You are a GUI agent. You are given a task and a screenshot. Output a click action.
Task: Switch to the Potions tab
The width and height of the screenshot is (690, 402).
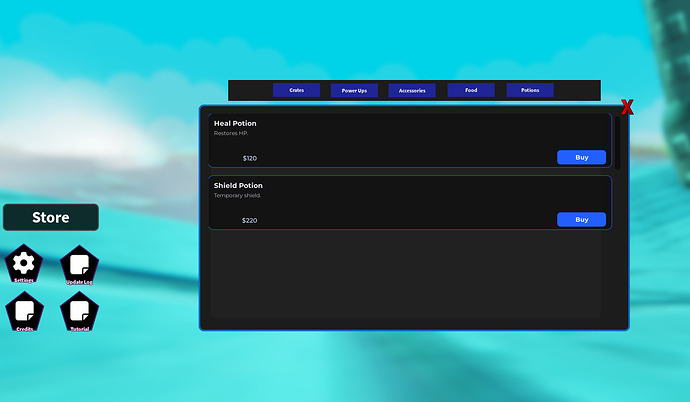point(530,90)
